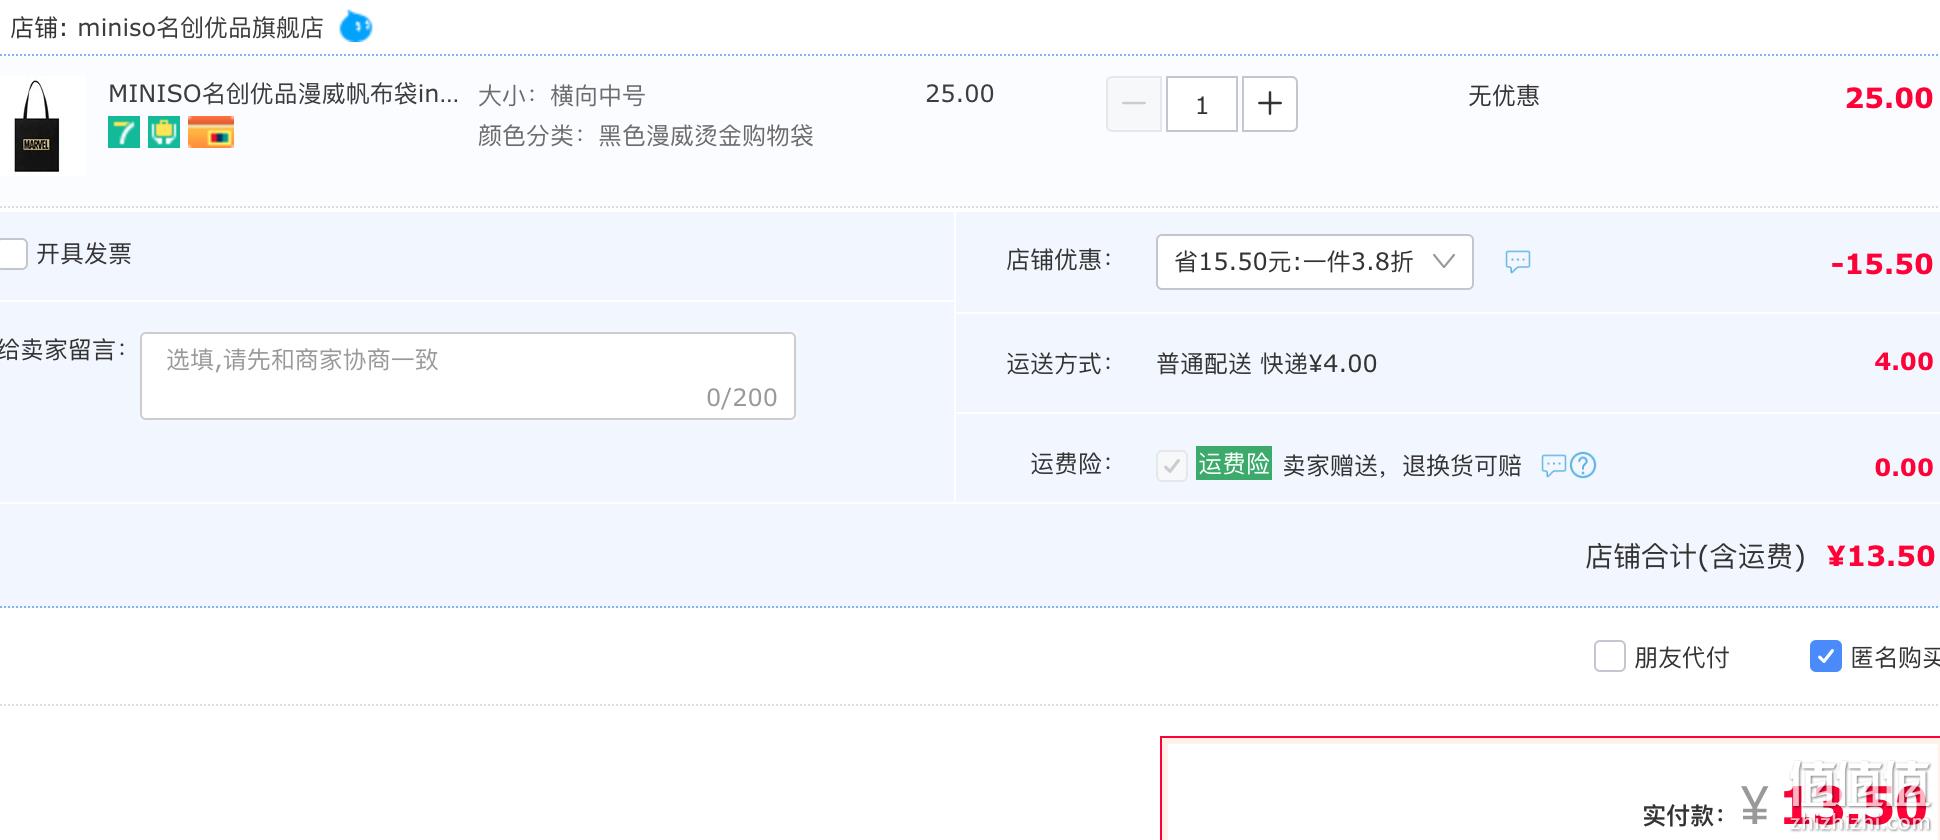Image resolution: width=1940 pixels, height=840 pixels.
Task: Click the shipping insurance amount 0.00
Action: pos(1904,467)
